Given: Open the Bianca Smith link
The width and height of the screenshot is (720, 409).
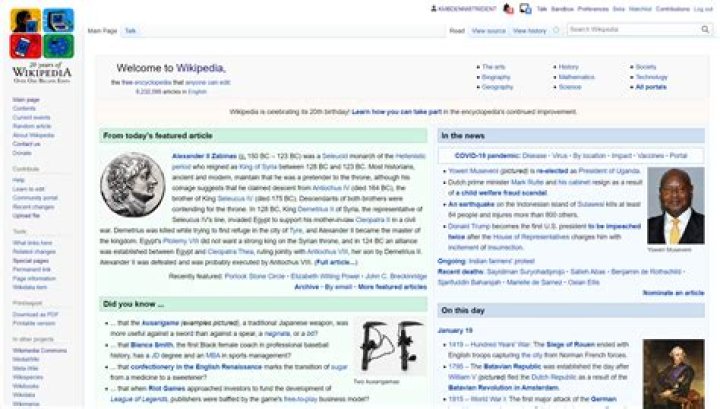Looking at the screenshot, I should [x=152, y=345].
